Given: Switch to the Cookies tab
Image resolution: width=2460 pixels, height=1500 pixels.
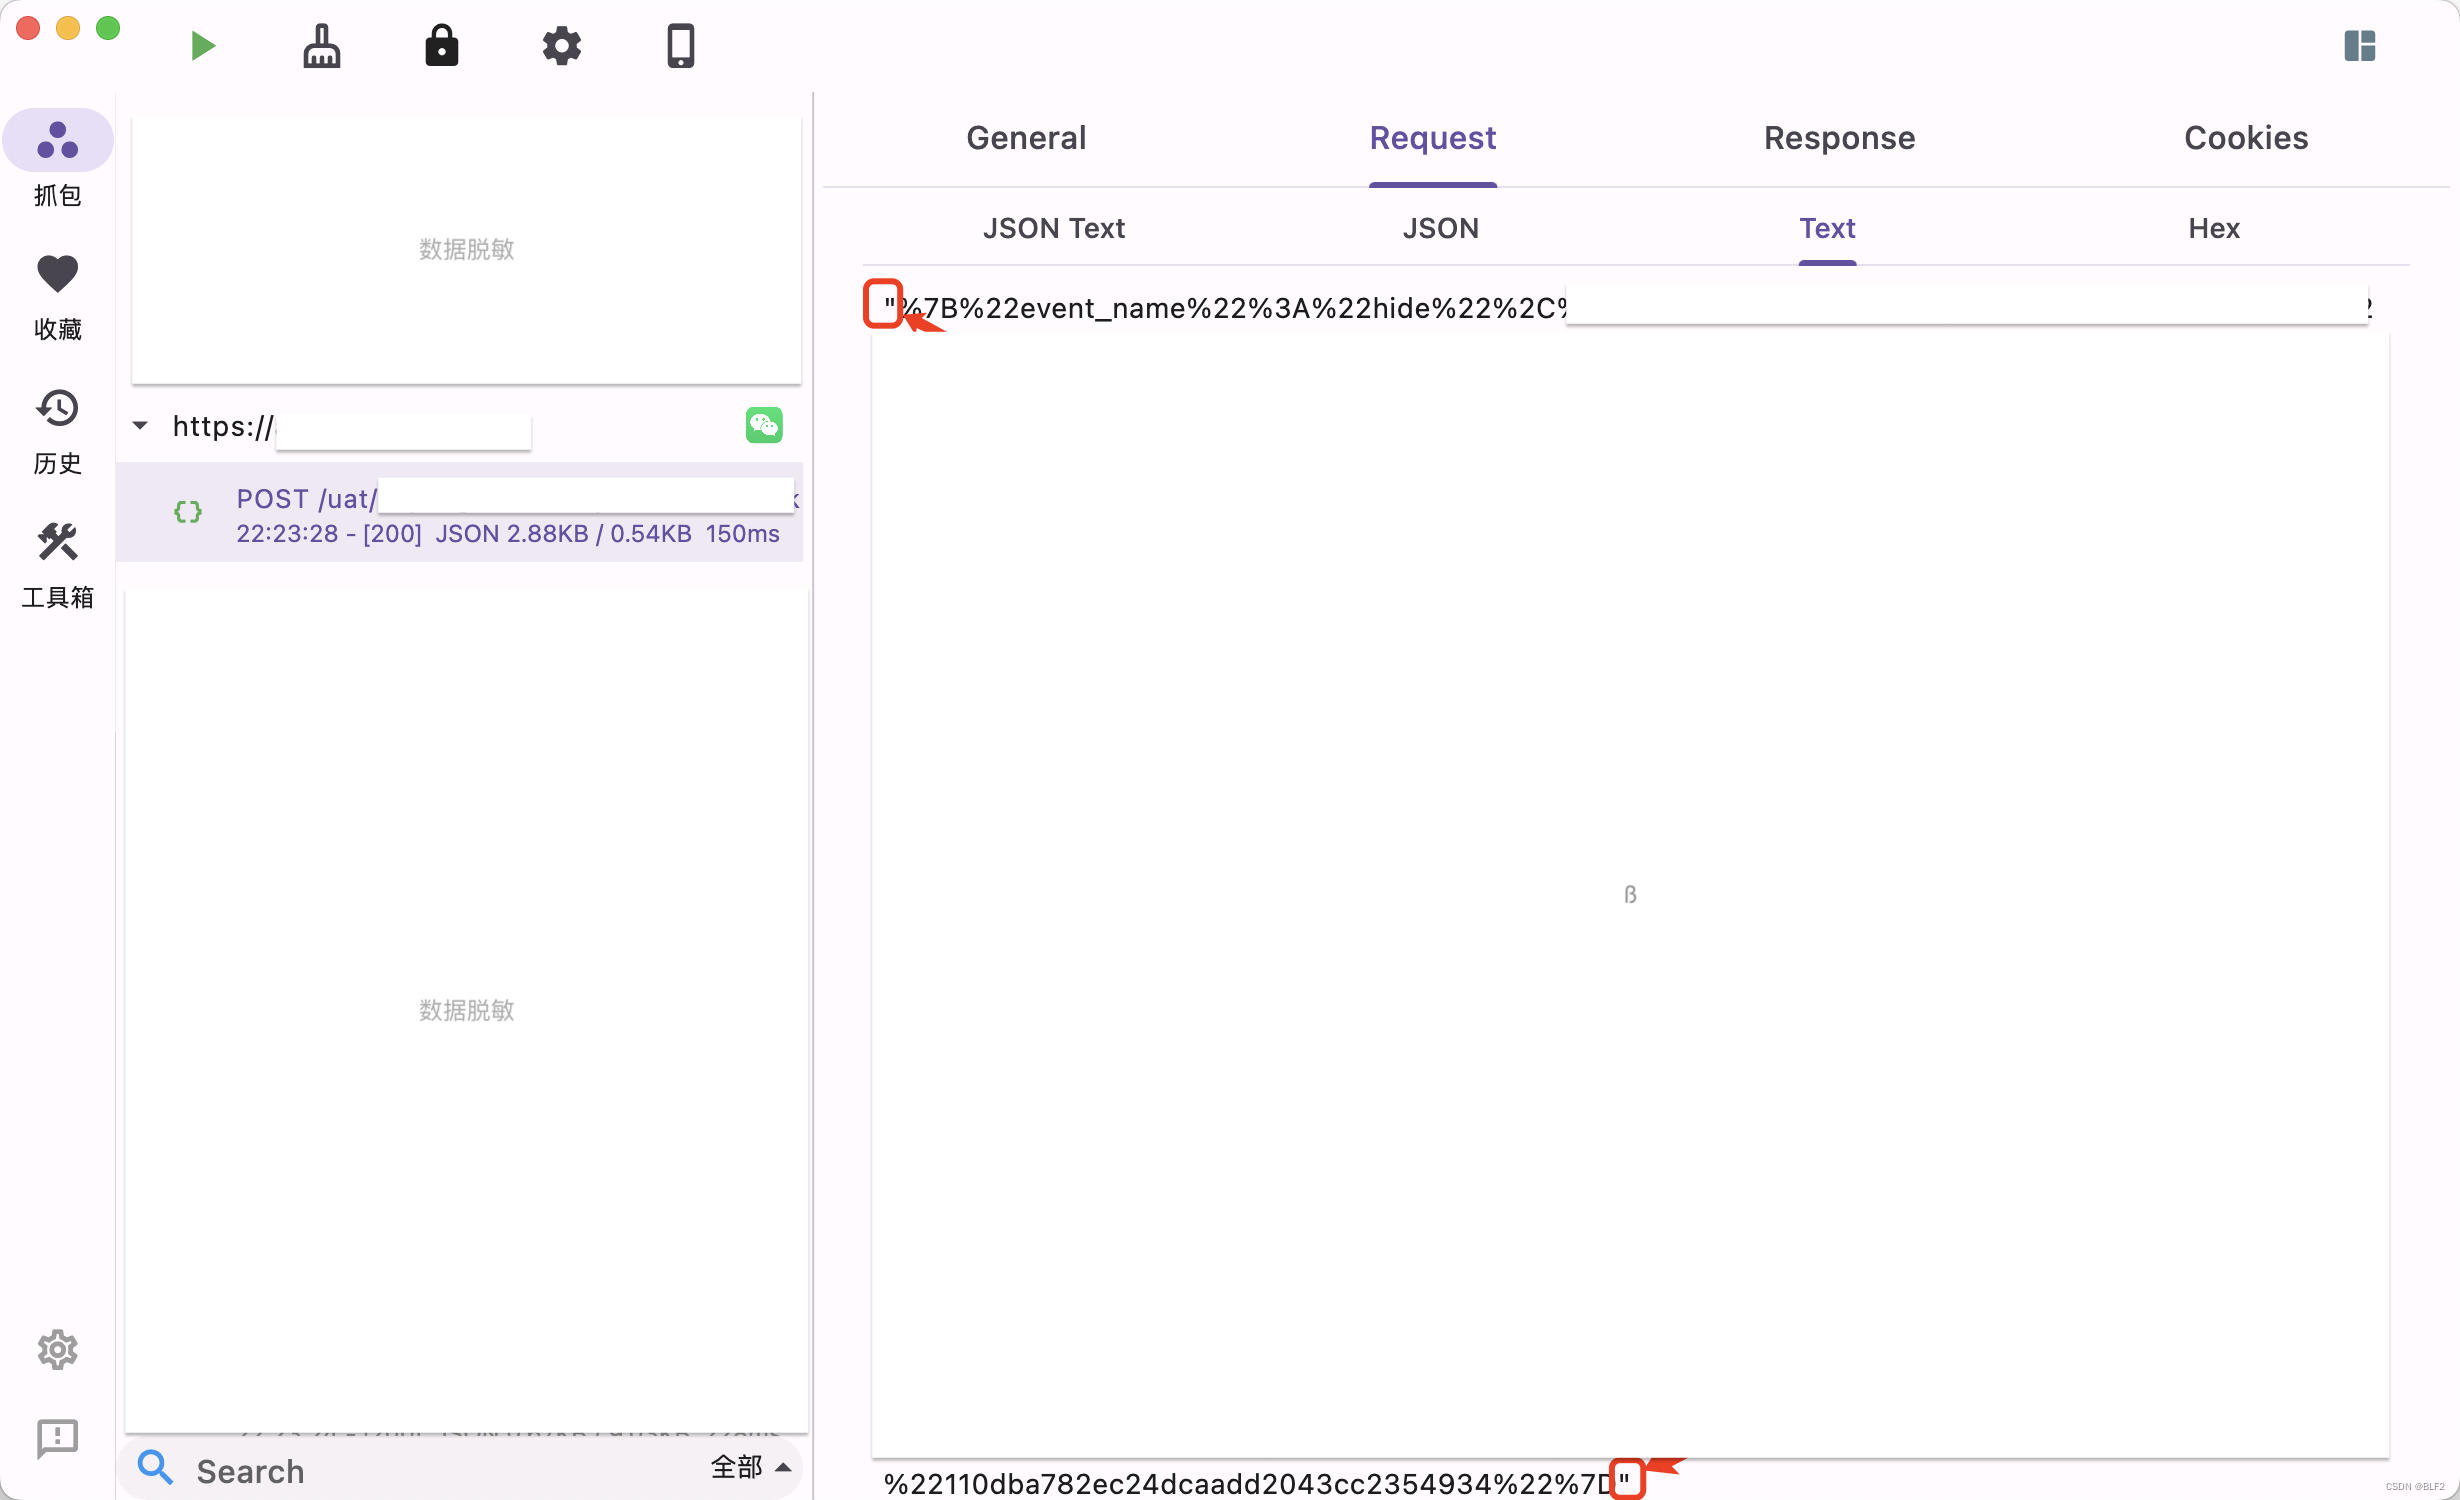Looking at the screenshot, I should (2246, 138).
